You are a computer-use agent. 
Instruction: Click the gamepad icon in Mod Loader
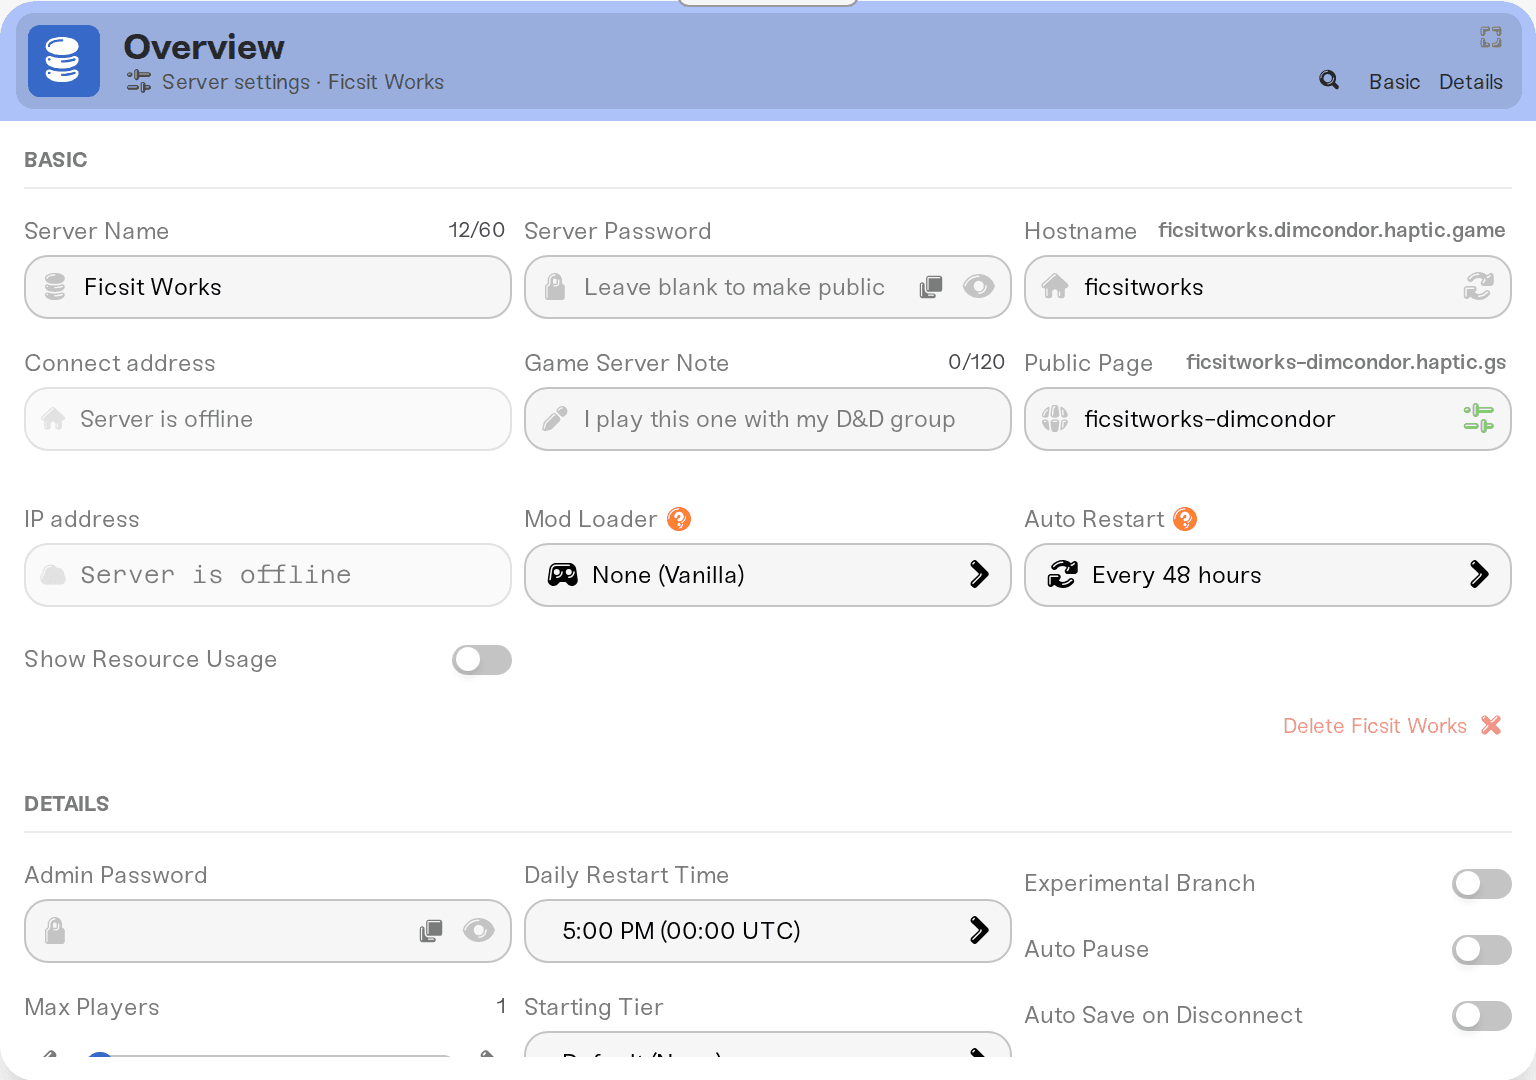[563, 575]
